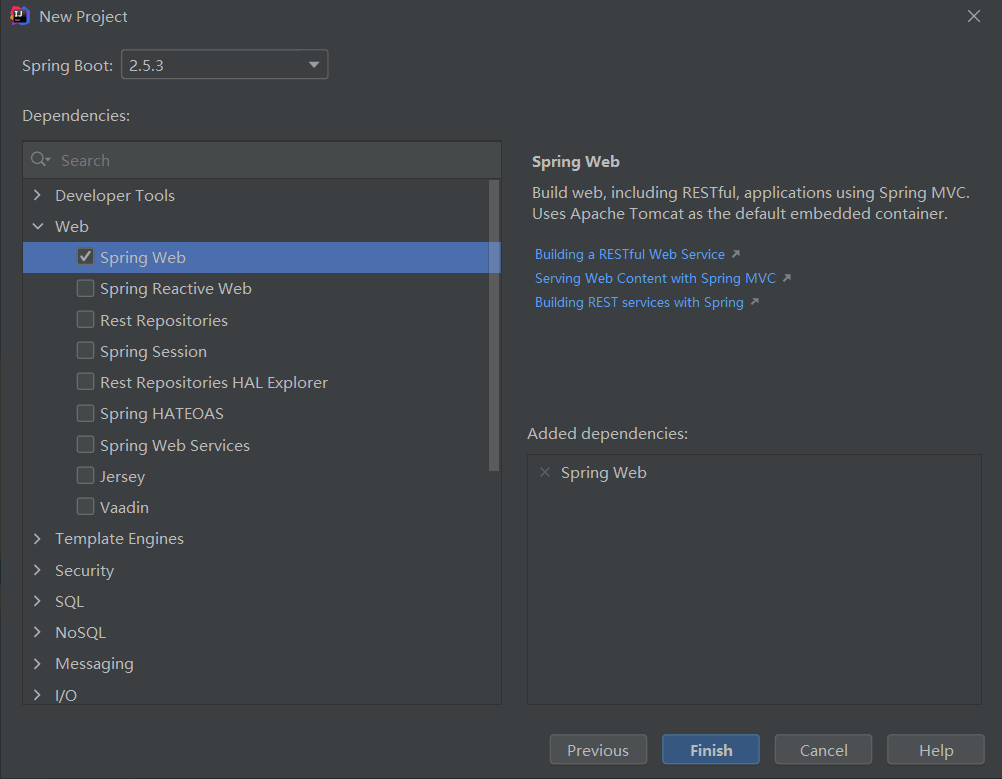Tick the Spring Web Services checkbox
The image size is (1002, 779).
coord(85,444)
